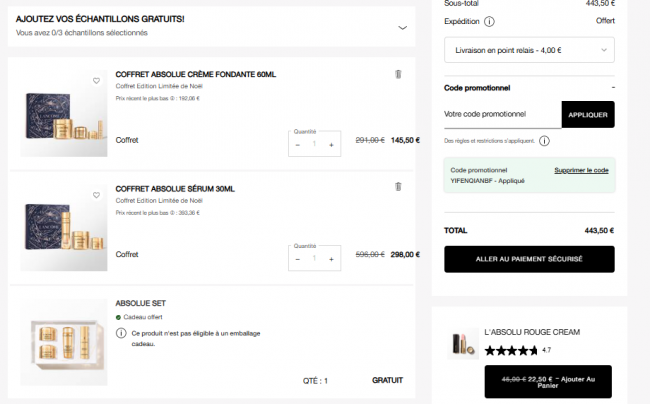Open the Livraison en point relais dropdown
The image size is (650, 404).
point(529,49)
